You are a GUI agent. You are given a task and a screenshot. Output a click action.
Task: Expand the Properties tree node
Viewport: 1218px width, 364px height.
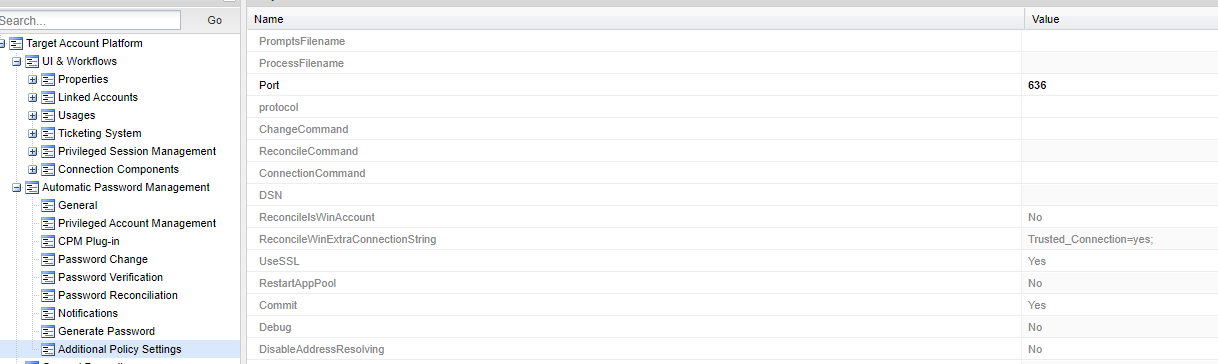click(x=33, y=79)
